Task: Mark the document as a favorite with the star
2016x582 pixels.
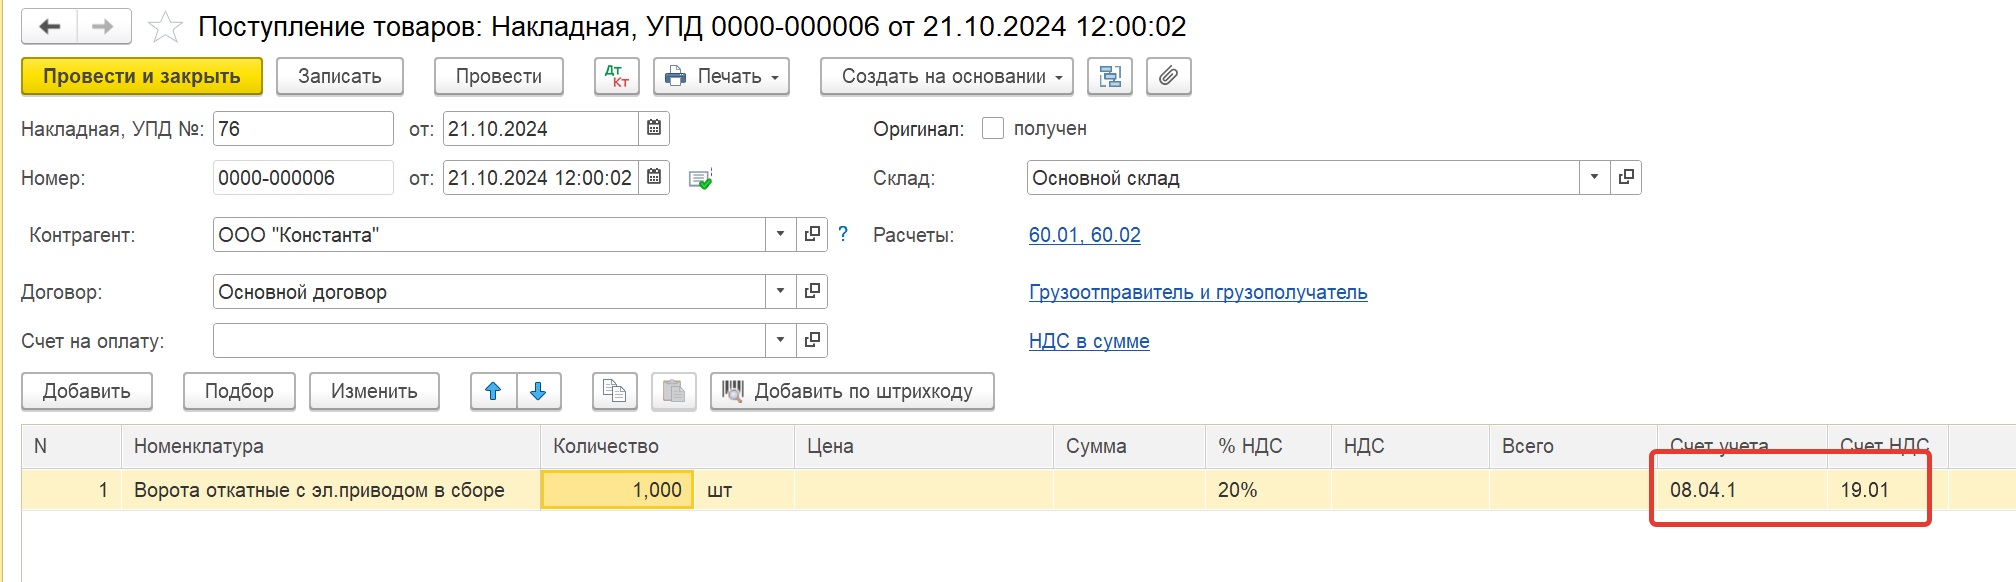Action: click(x=165, y=27)
